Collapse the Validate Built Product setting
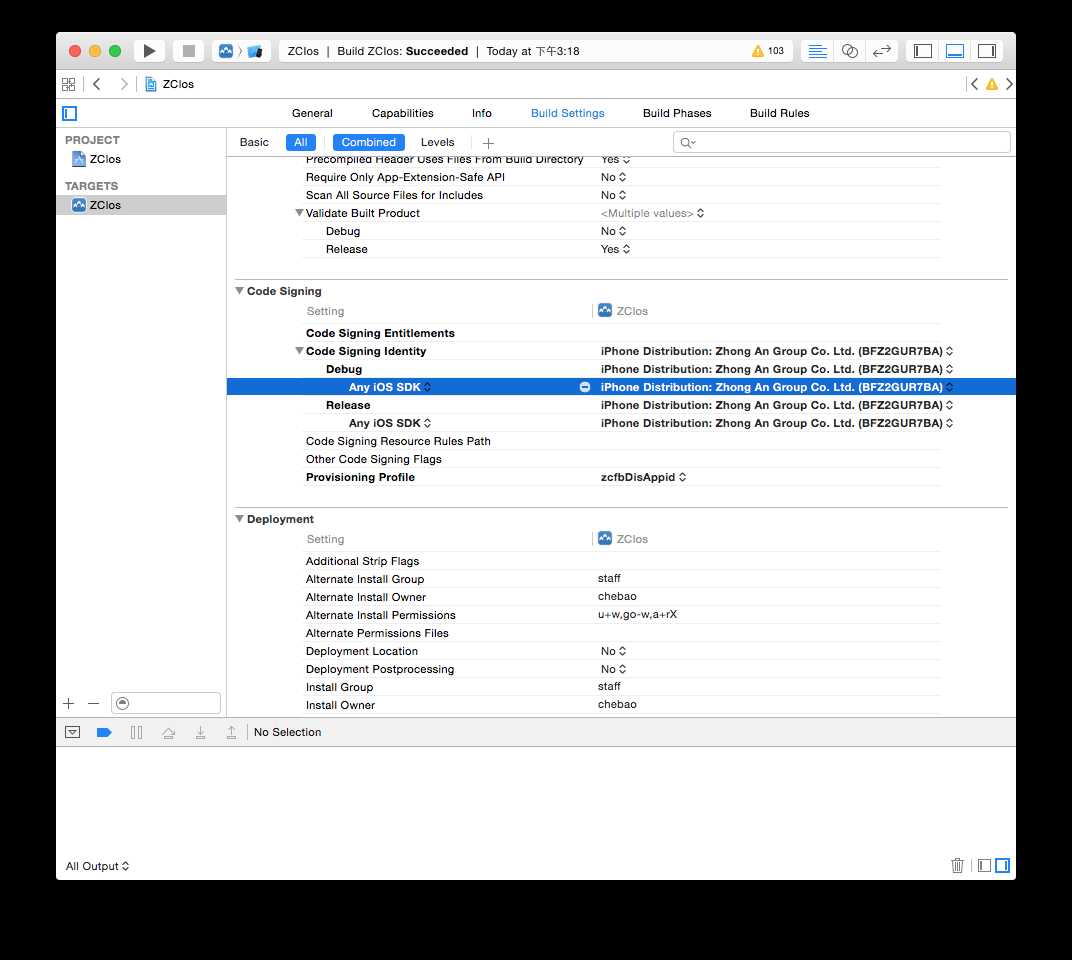 point(299,213)
